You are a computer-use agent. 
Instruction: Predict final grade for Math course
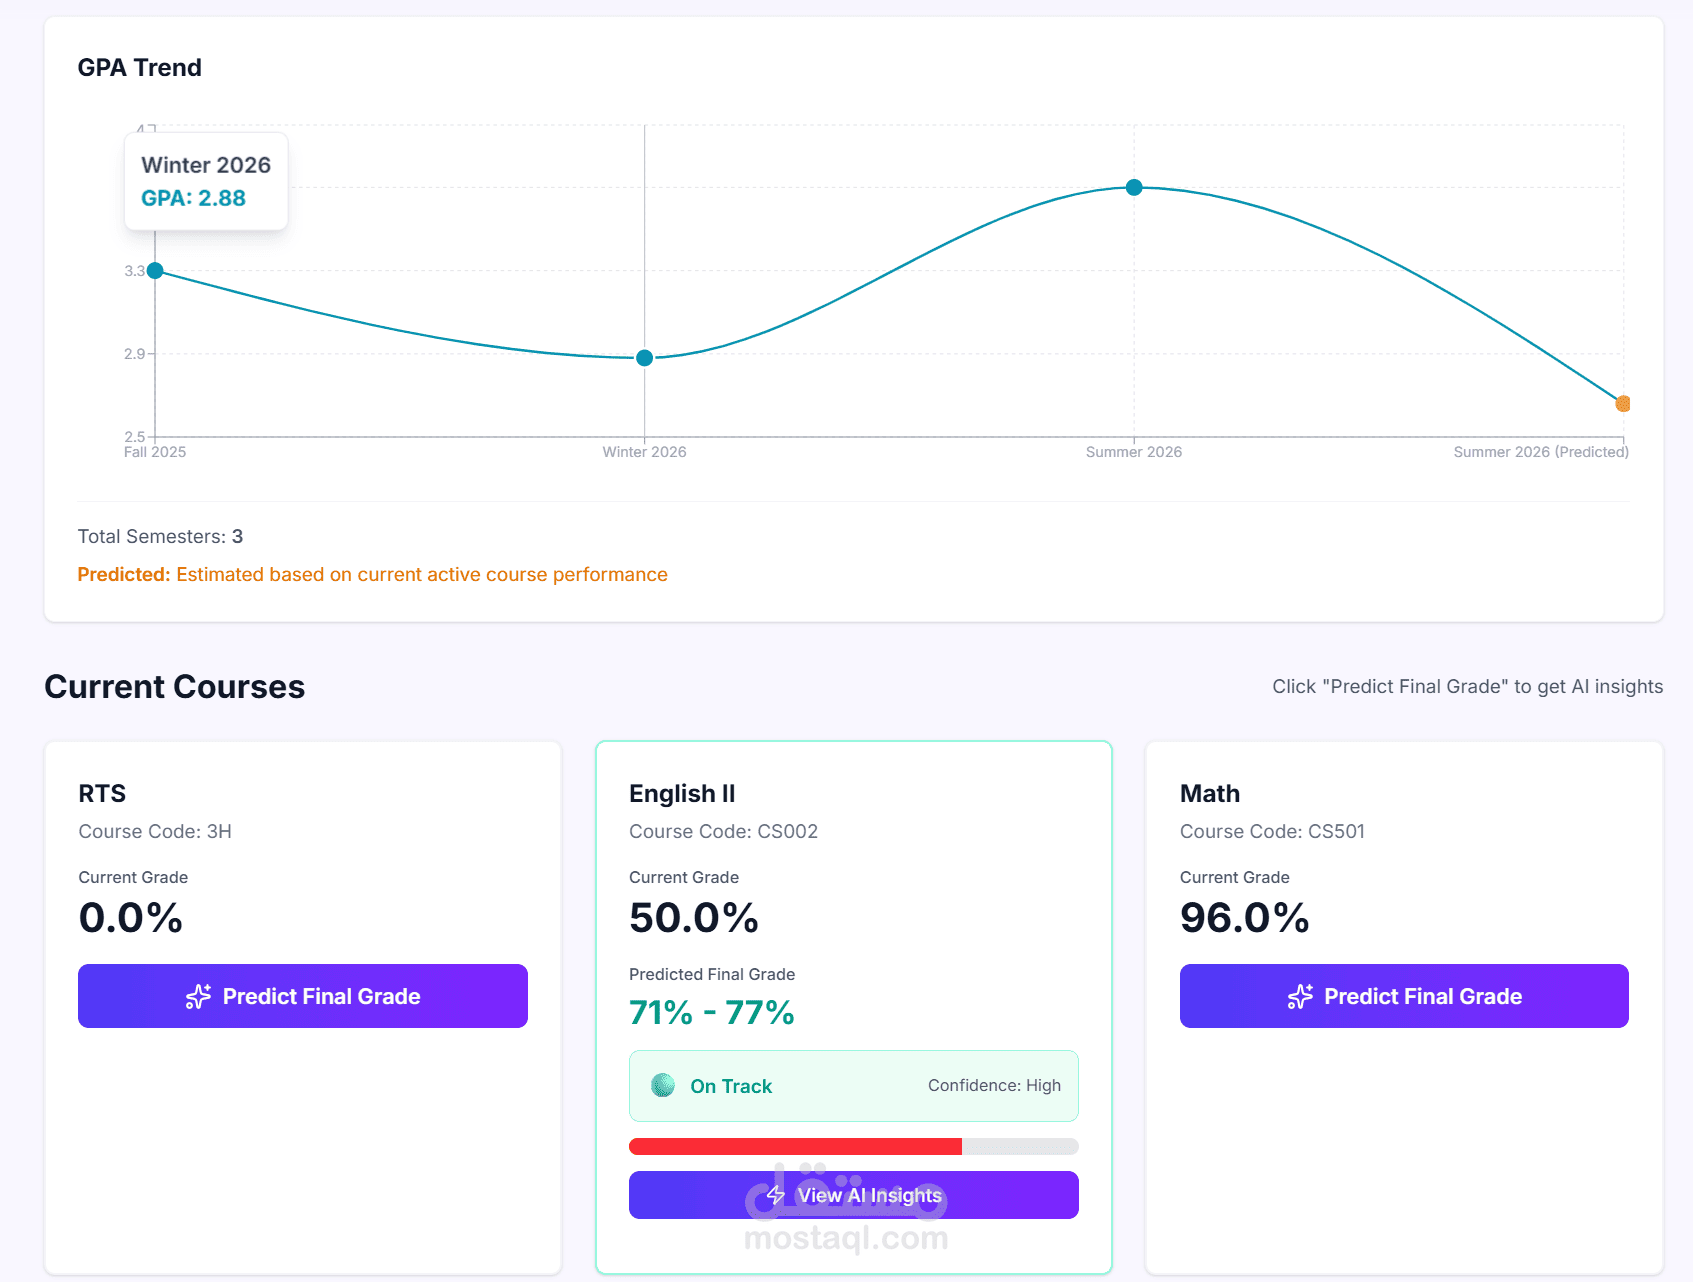[x=1404, y=996]
